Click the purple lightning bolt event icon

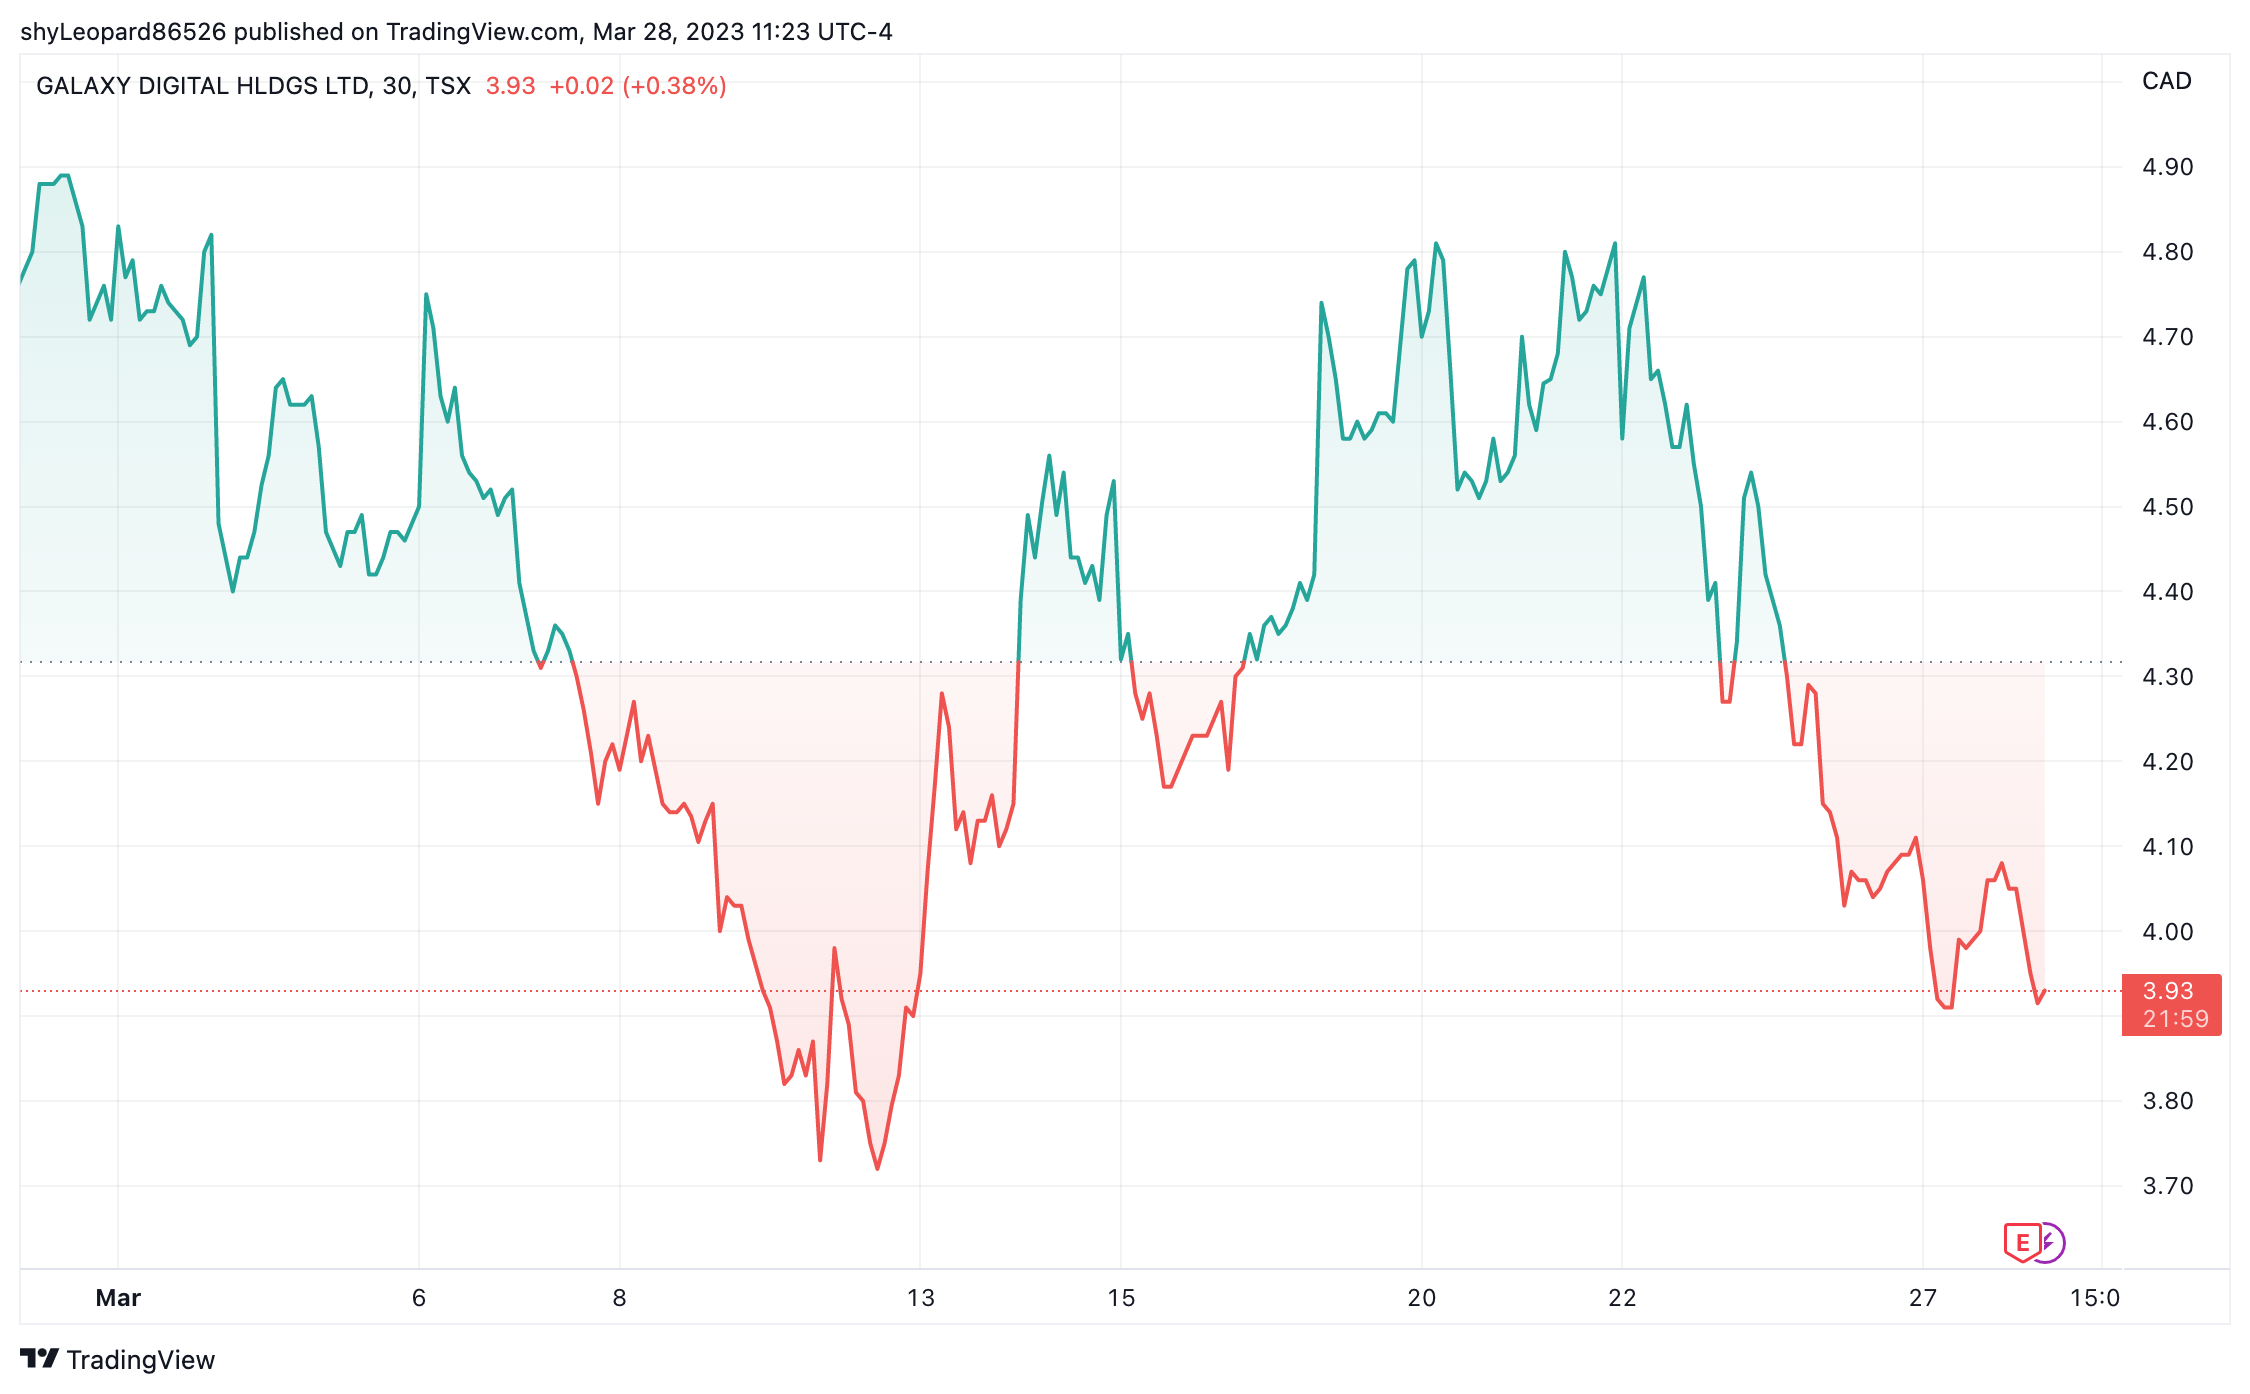coord(2051,1243)
